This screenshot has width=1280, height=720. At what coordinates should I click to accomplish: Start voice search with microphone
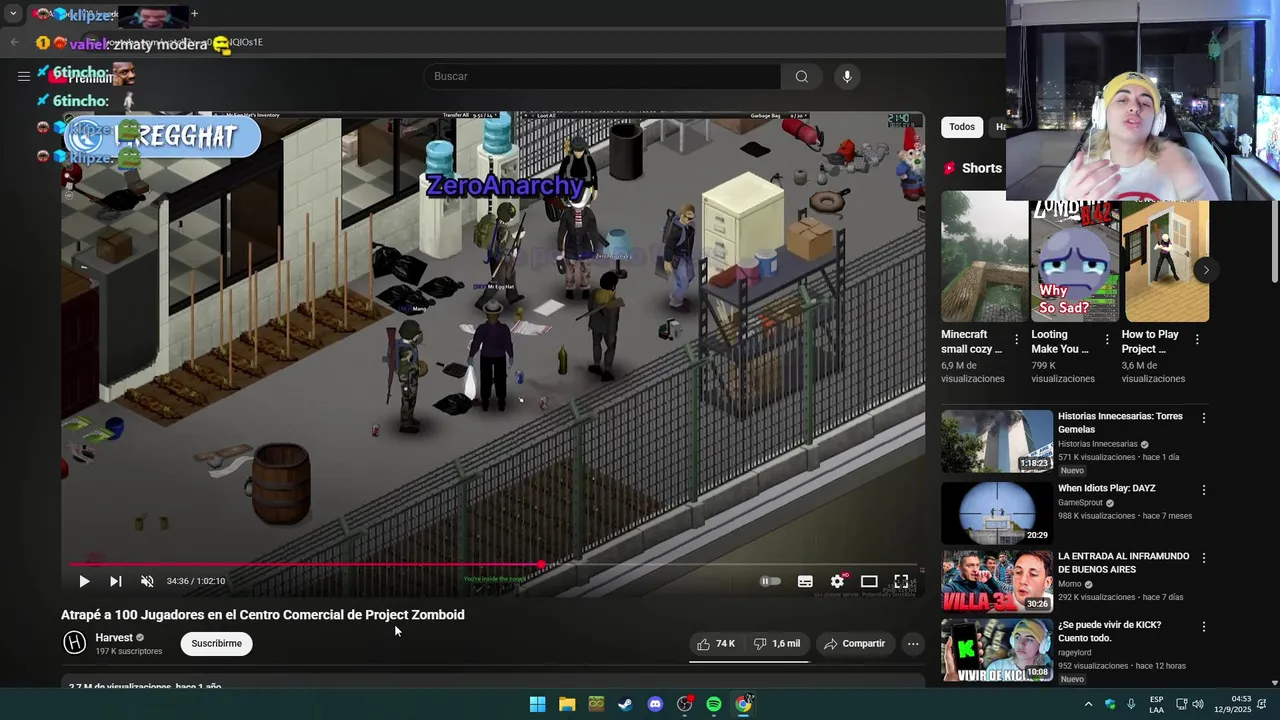(x=847, y=76)
